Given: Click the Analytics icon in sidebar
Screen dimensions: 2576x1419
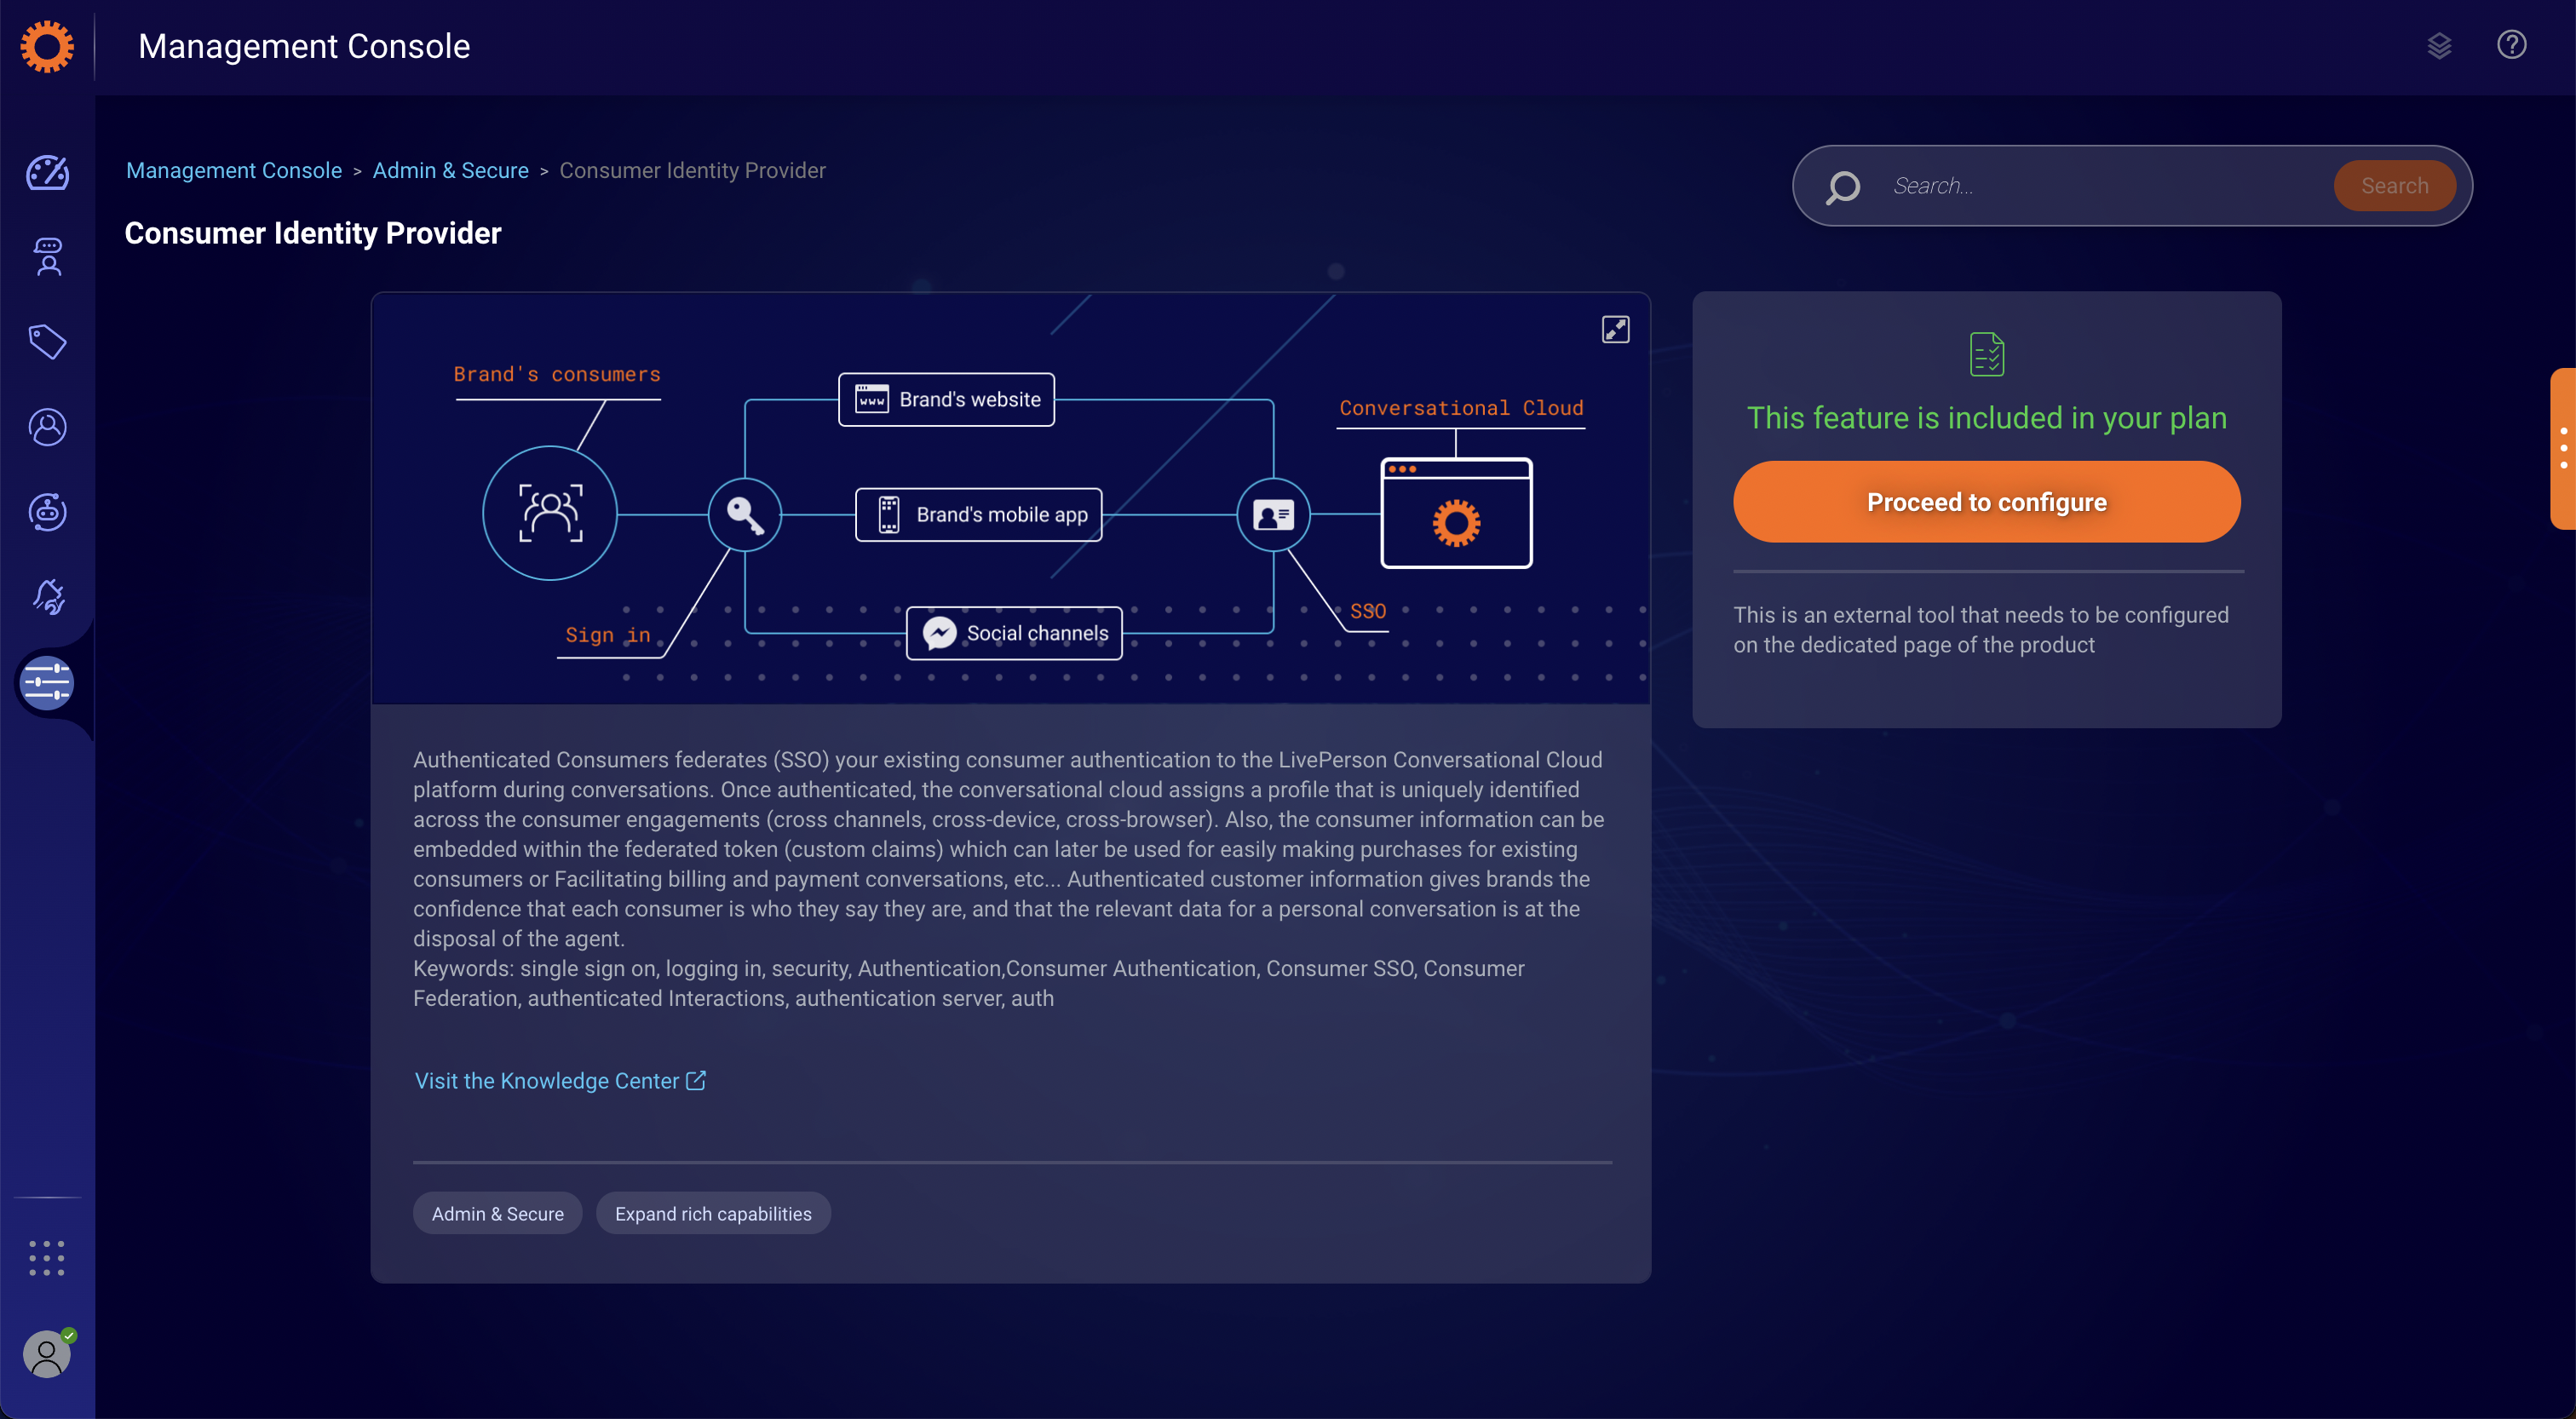Looking at the screenshot, I should (47, 171).
